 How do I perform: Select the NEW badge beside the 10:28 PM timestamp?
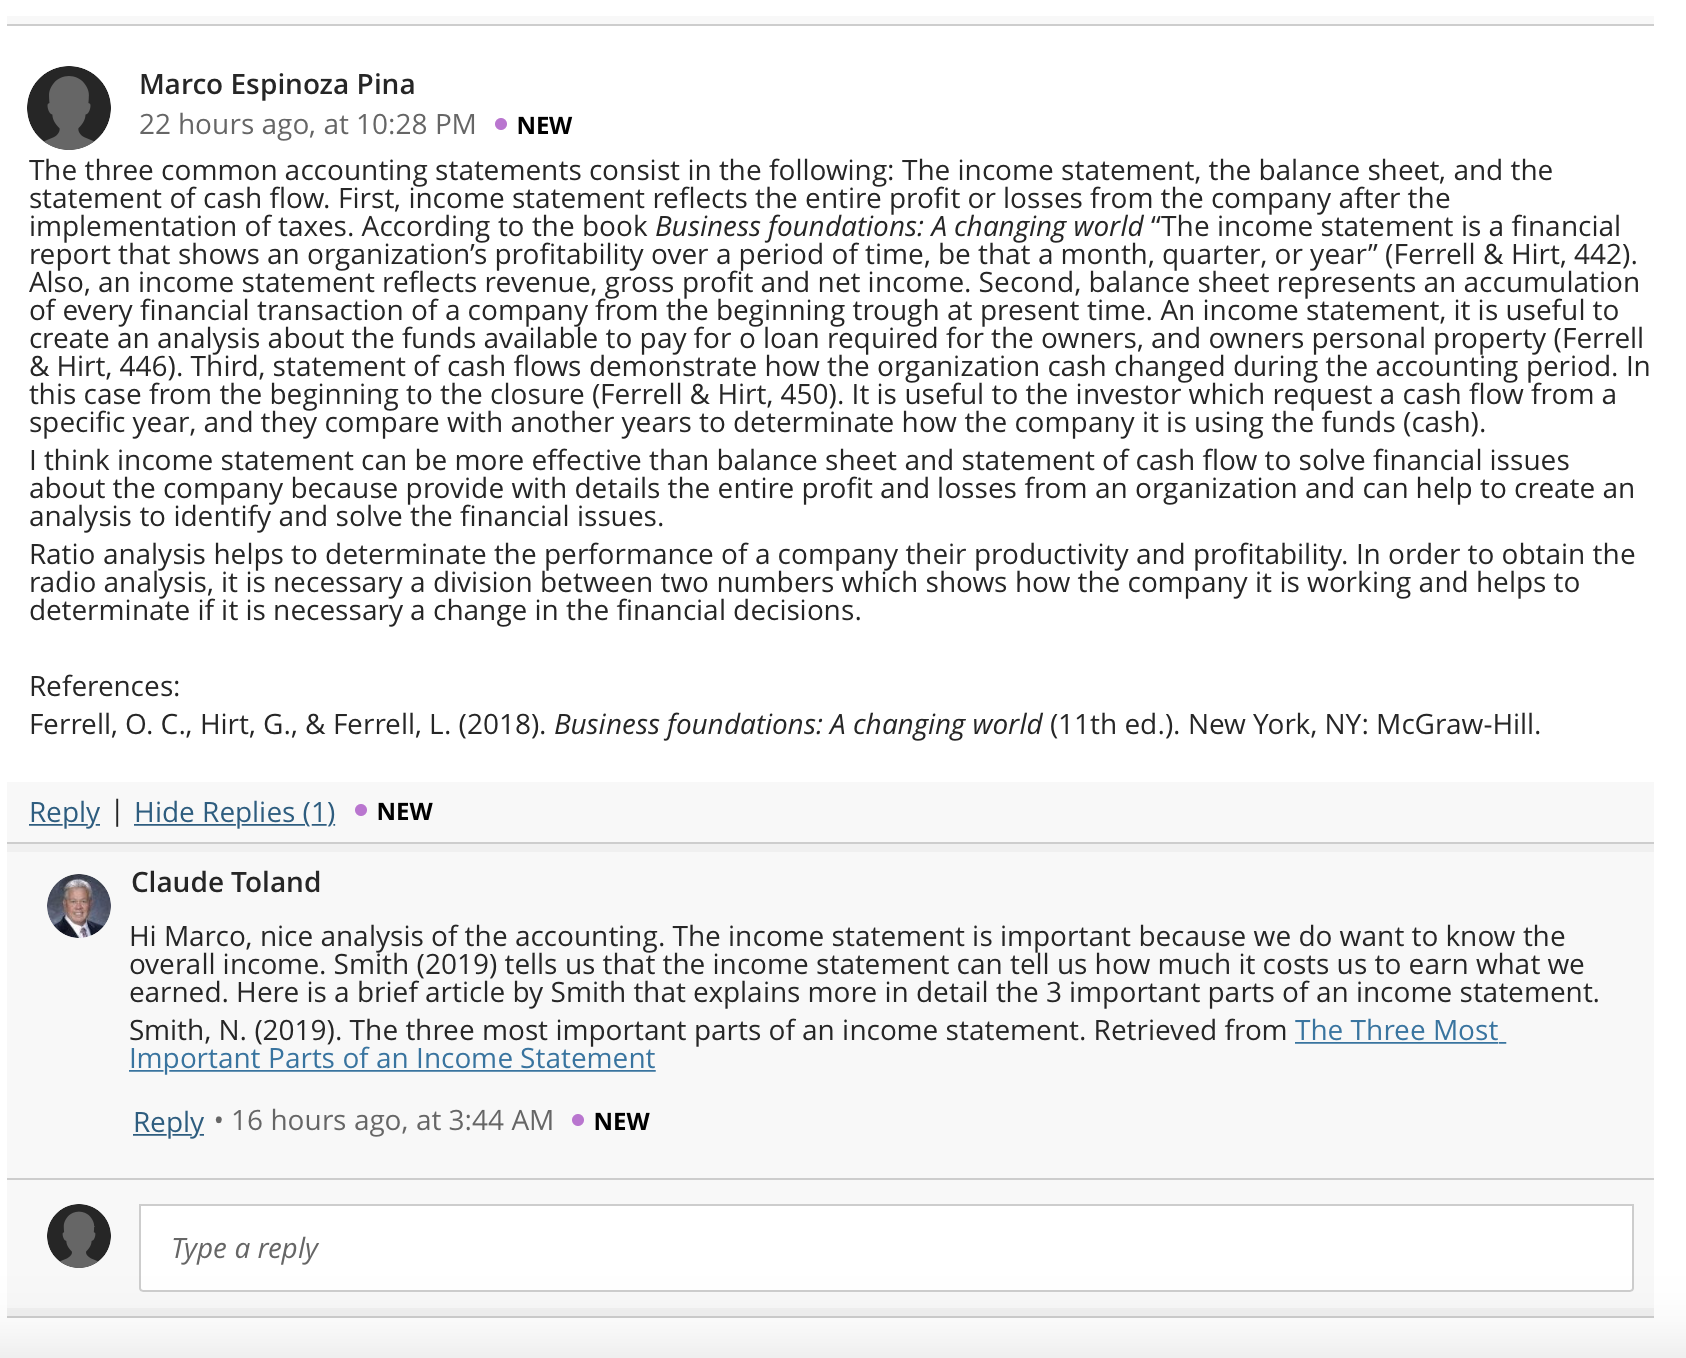coord(544,125)
